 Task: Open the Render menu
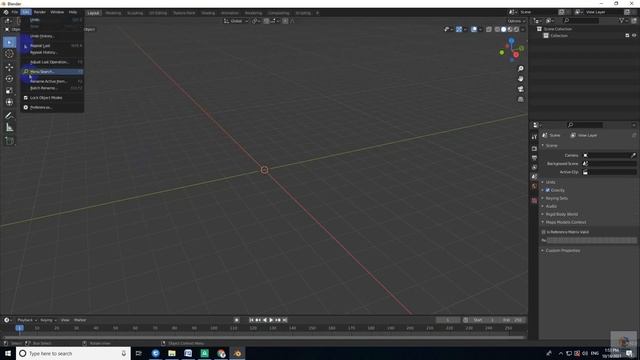[40, 12]
